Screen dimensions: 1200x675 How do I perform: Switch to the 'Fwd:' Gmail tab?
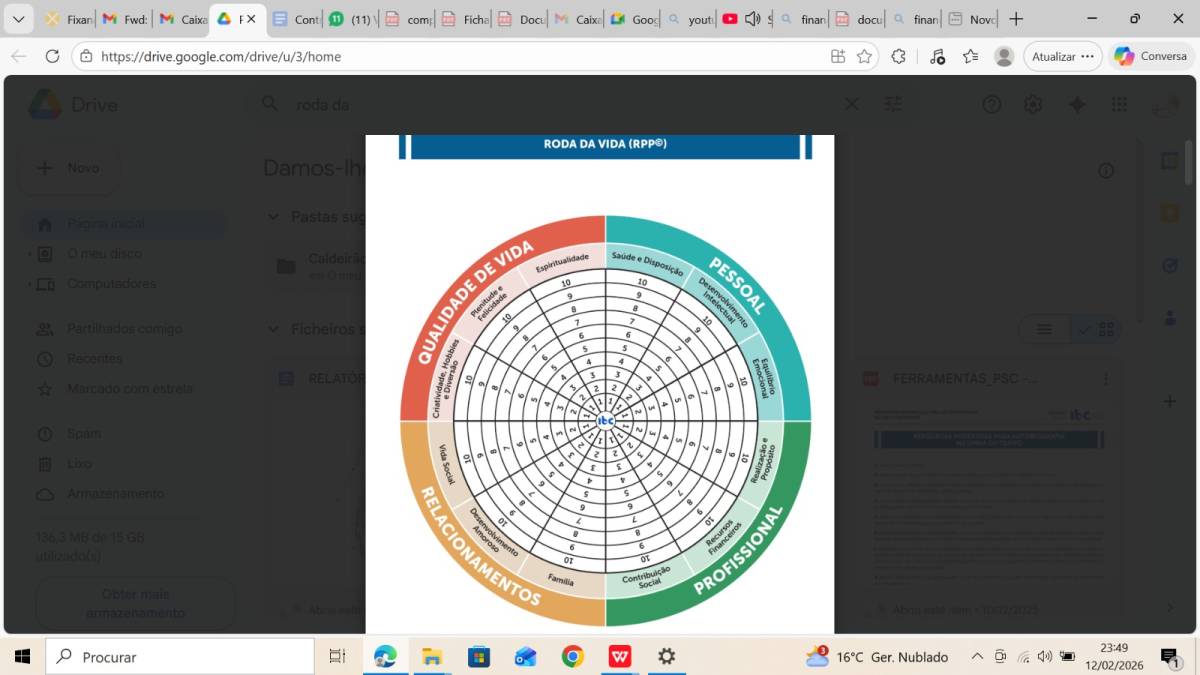pos(124,19)
